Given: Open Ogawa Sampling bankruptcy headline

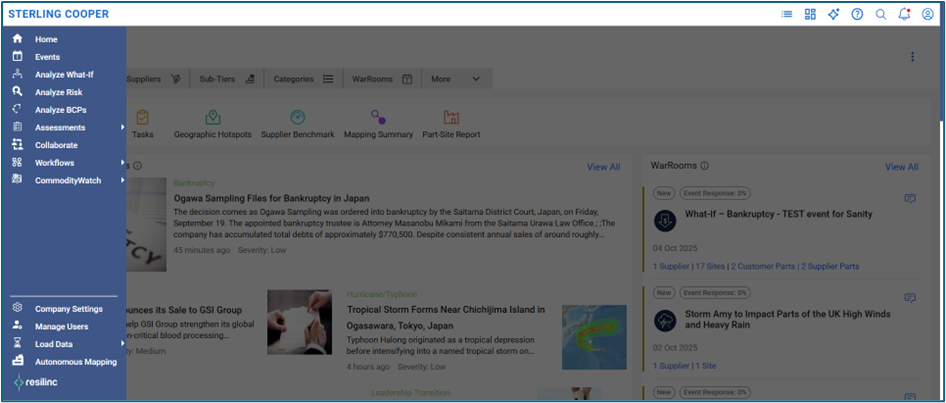Looking at the screenshot, I should 271,198.
